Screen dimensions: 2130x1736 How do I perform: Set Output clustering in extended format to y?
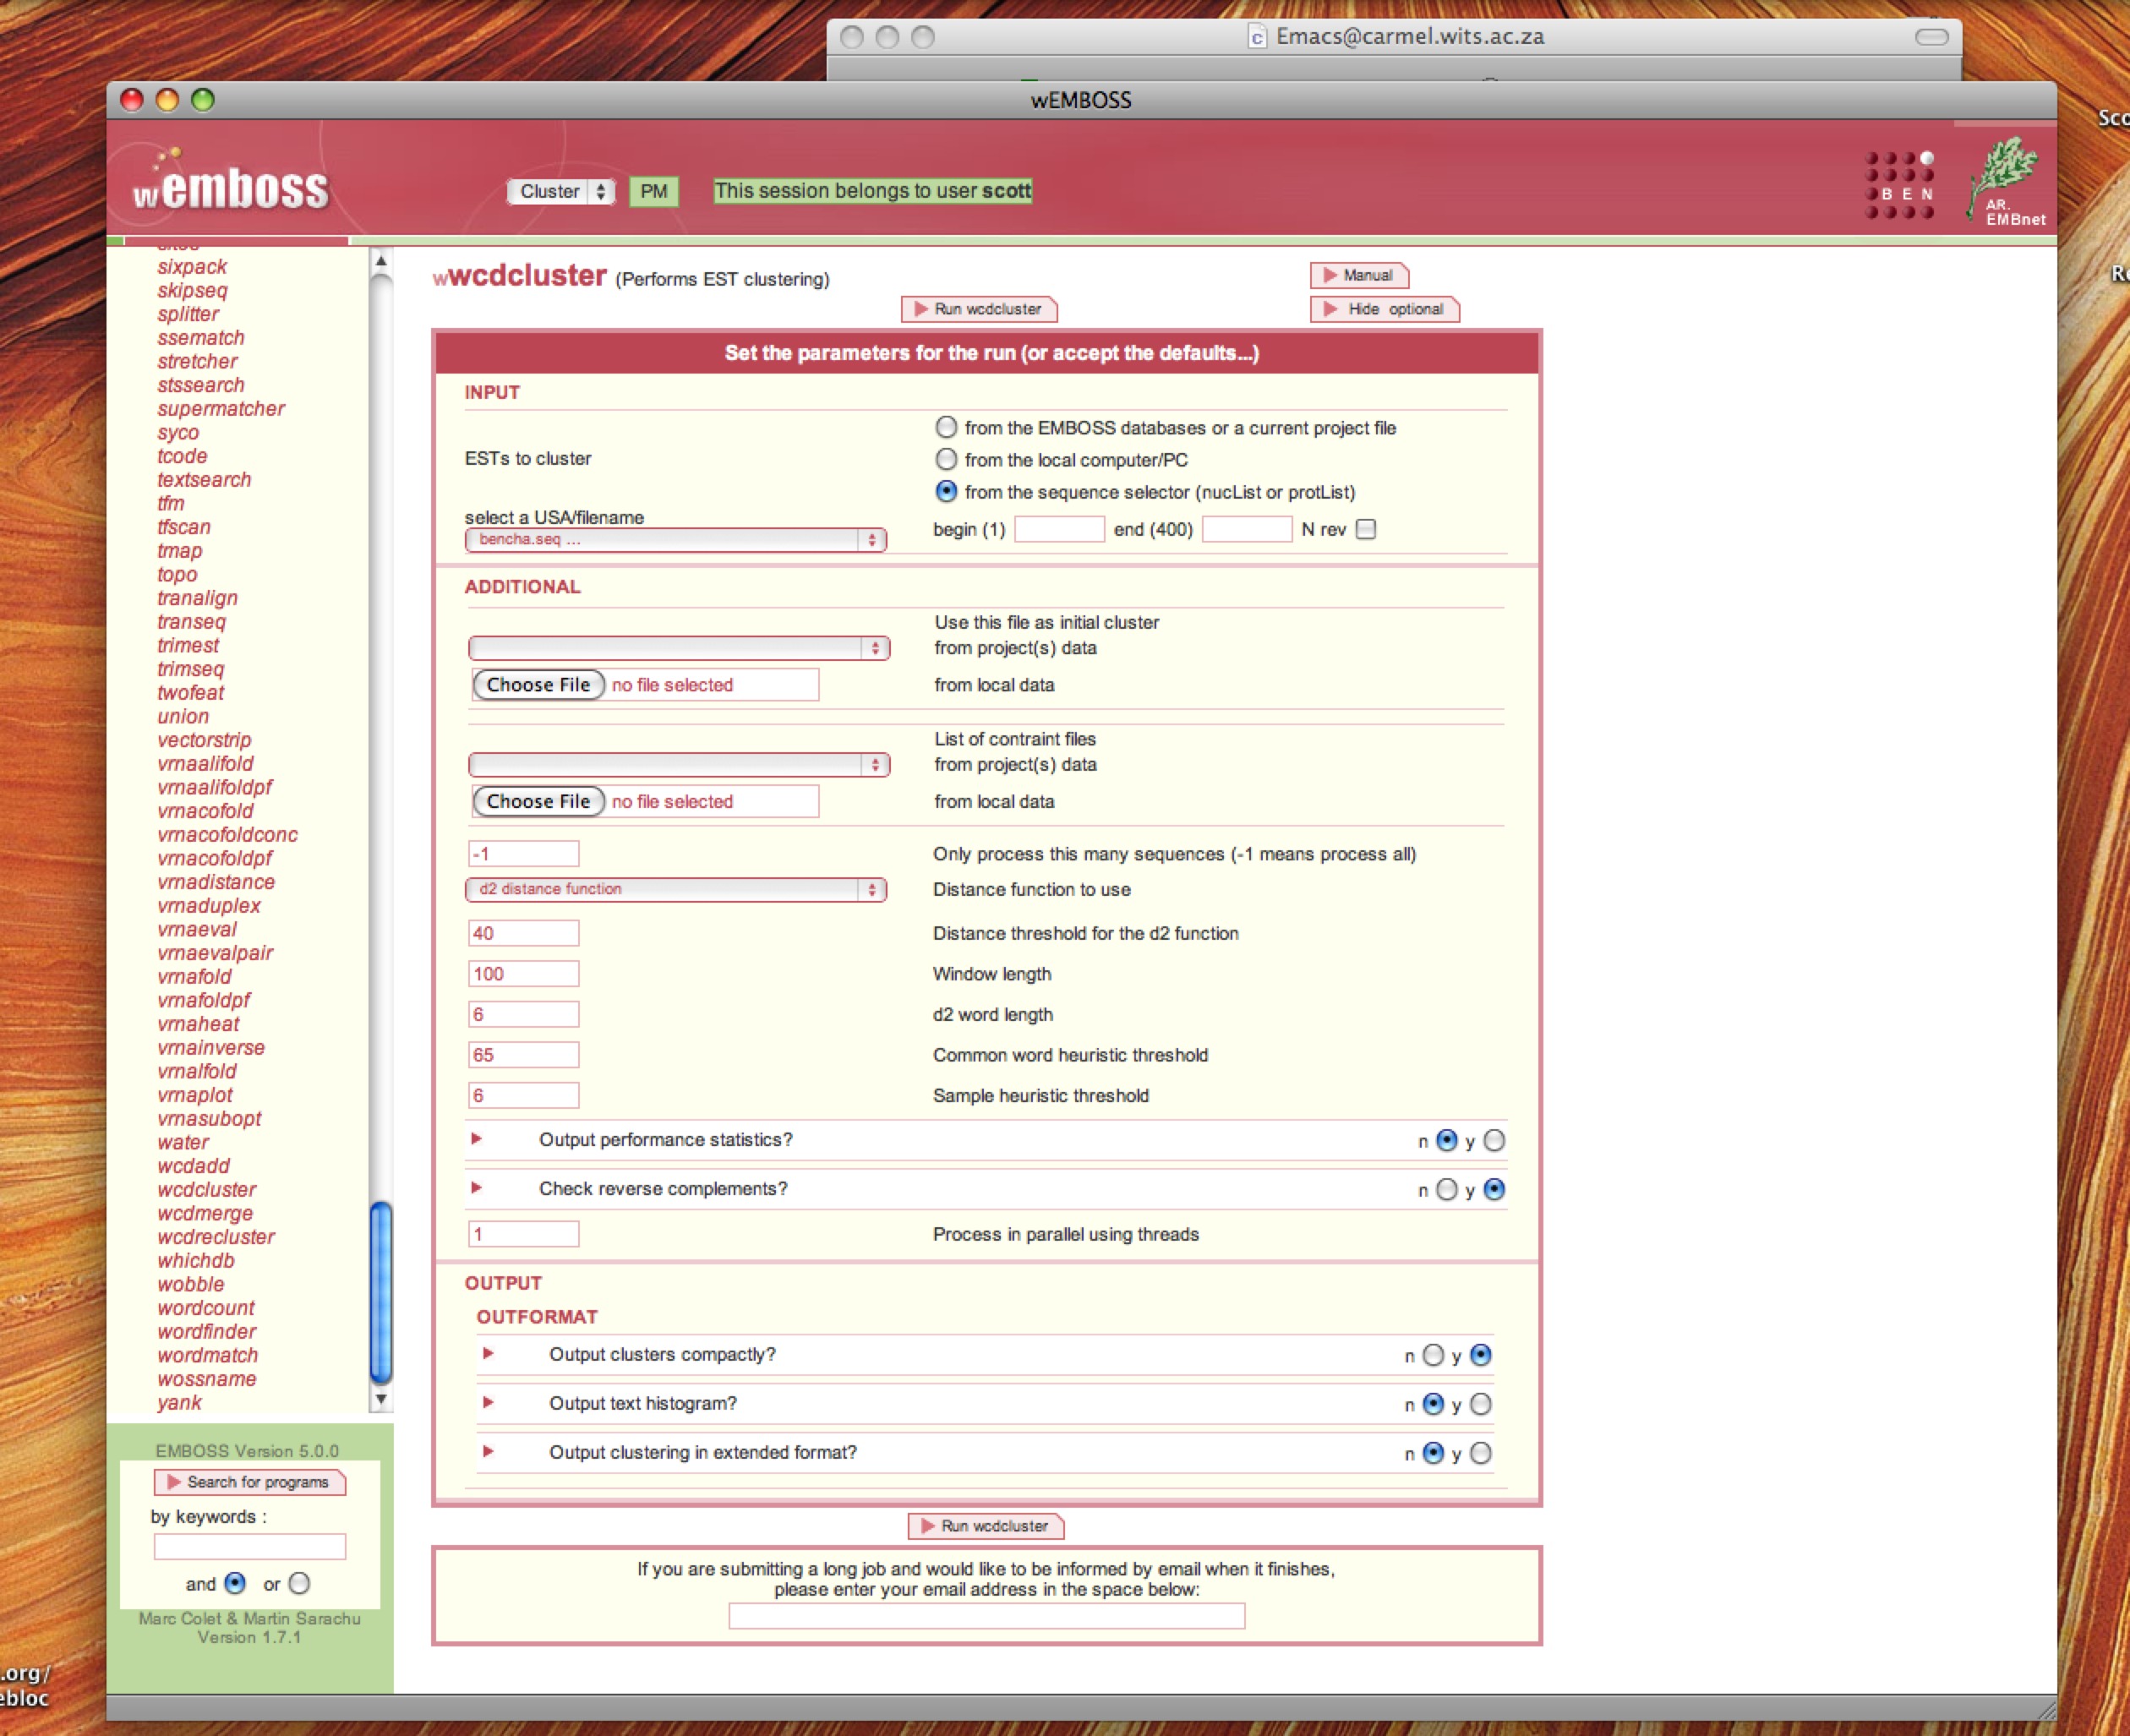click(1481, 1453)
